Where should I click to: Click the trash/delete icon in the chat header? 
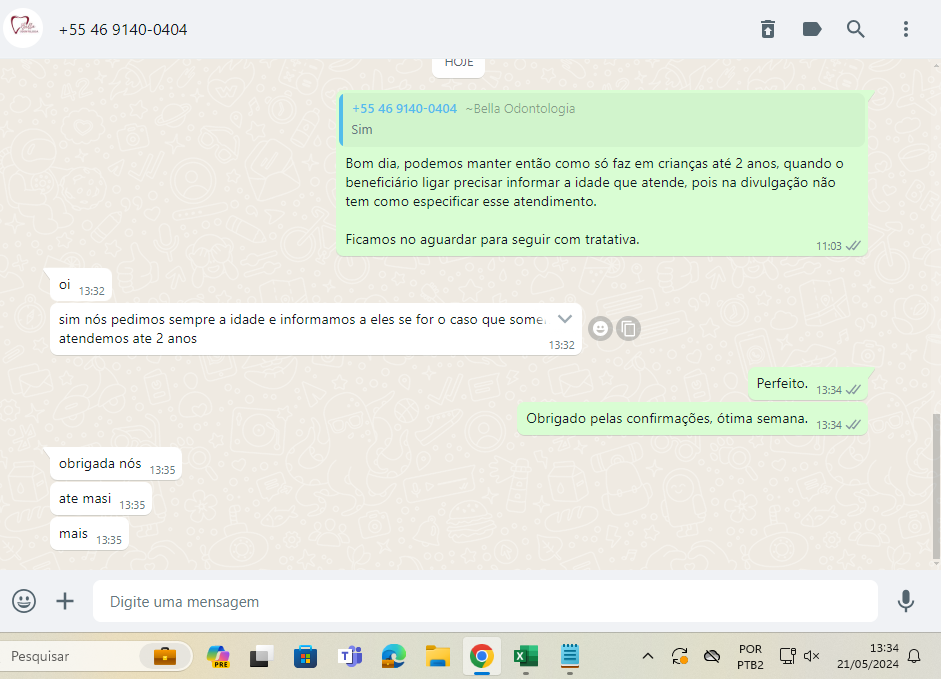(x=768, y=29)
